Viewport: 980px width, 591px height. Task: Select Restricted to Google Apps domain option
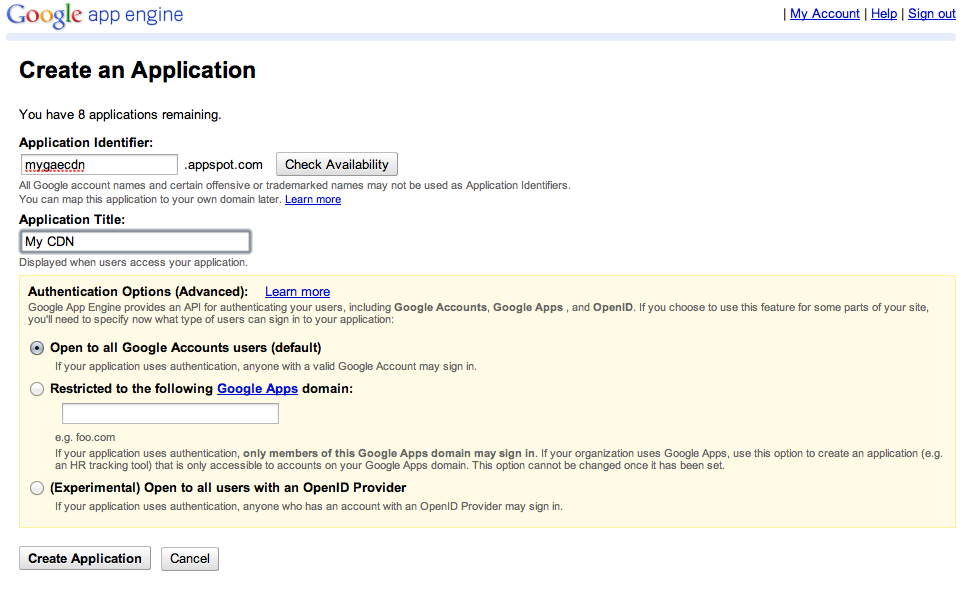(37, 389)
